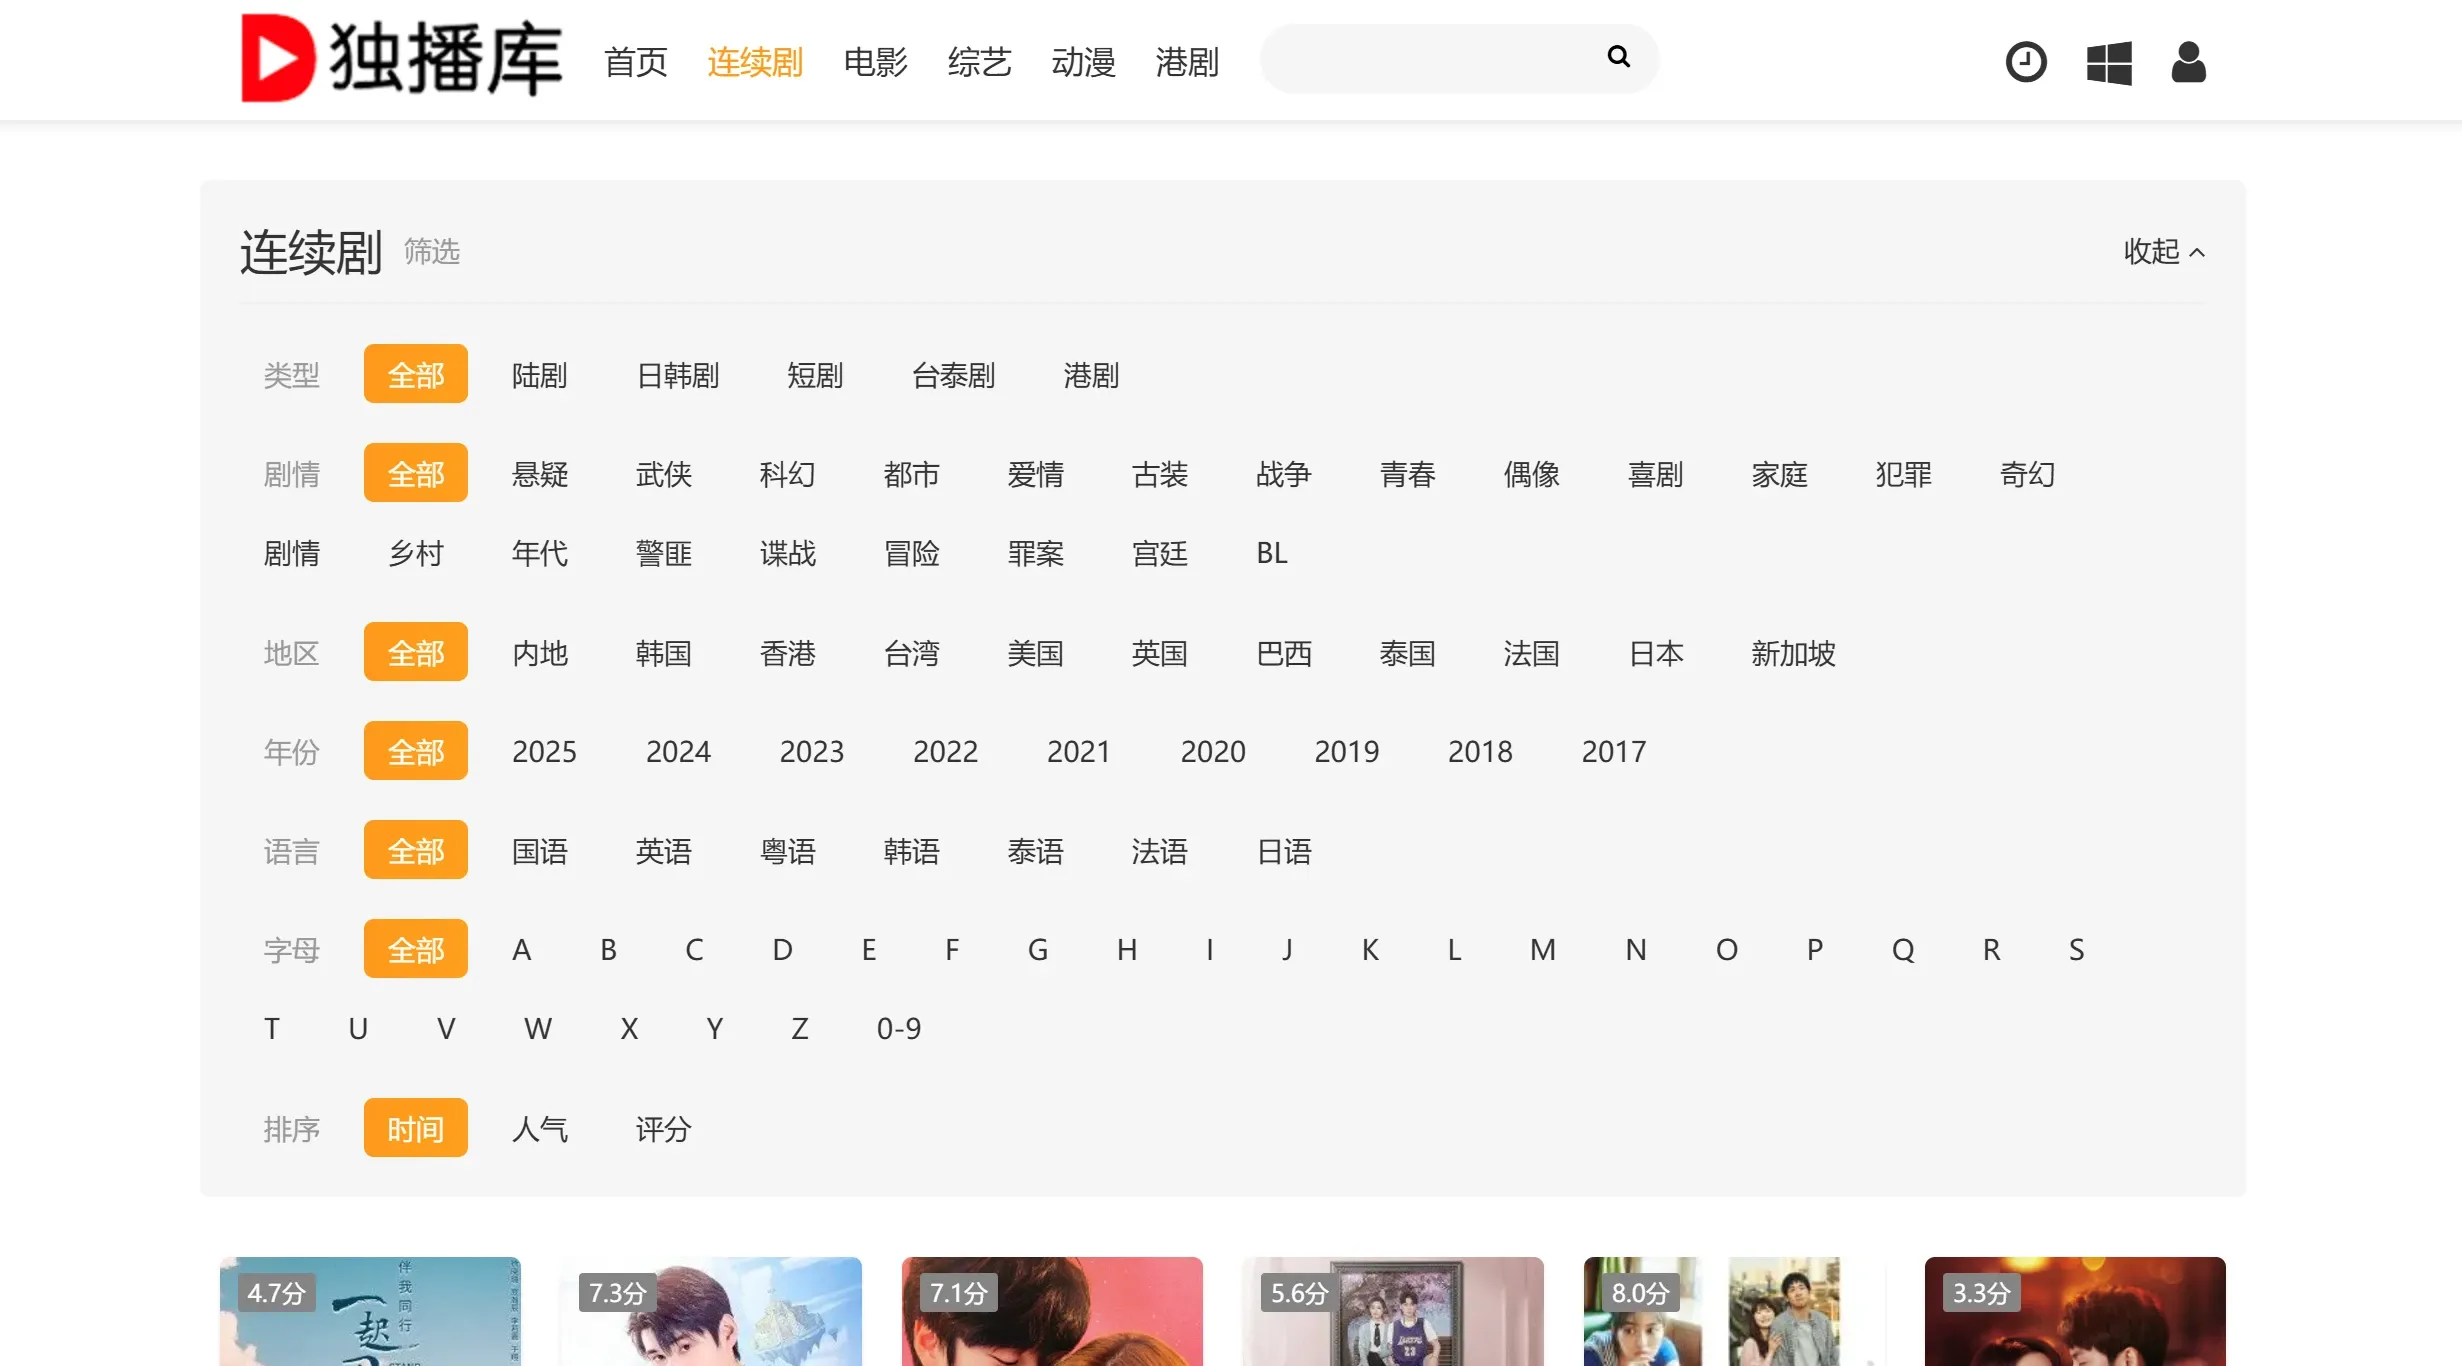Select the 悬疑 genre filter

pyautogui.click(x=540, y=474)
